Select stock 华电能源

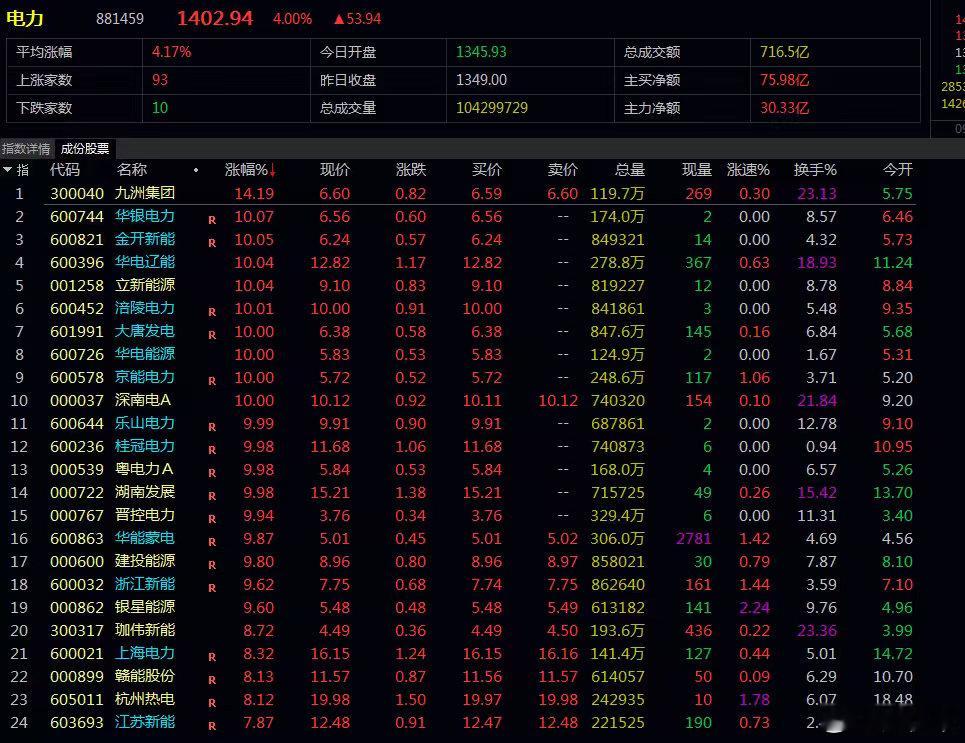145,354
